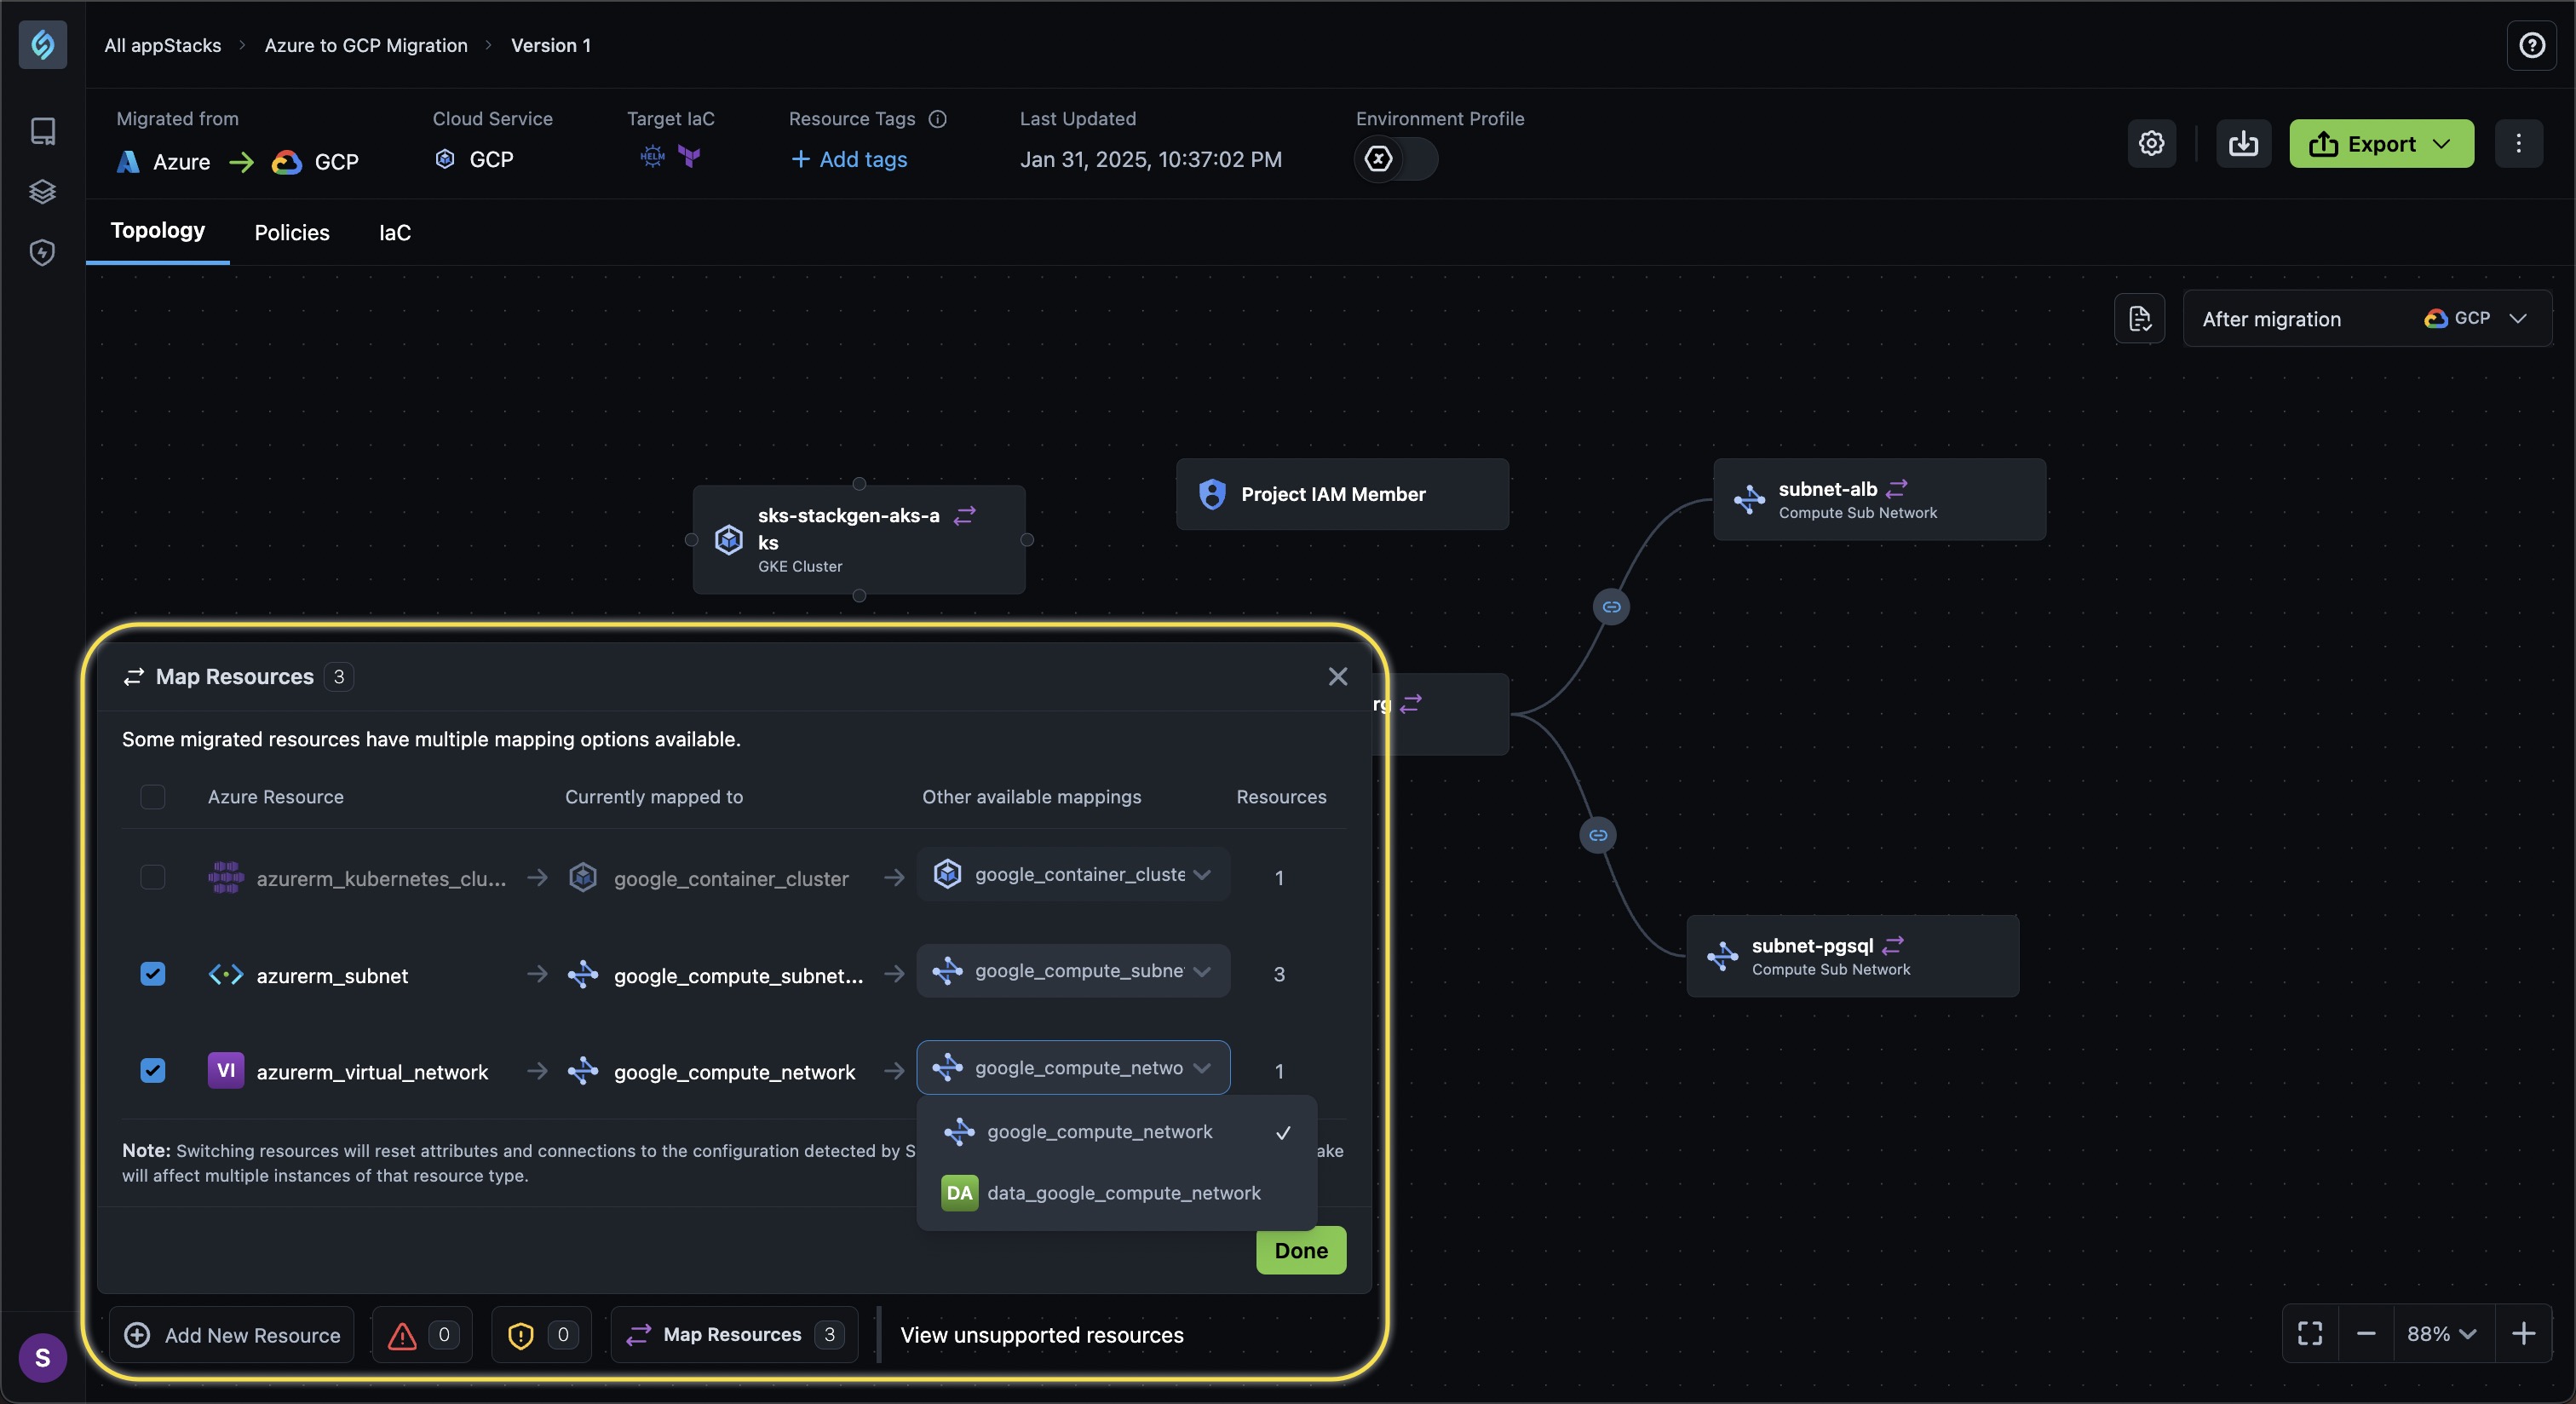This screenshot has width=2576, height=1404.
Task: Toggle select-all checkbox in table header
Action: pyautogui.click(x=152, y=797)
